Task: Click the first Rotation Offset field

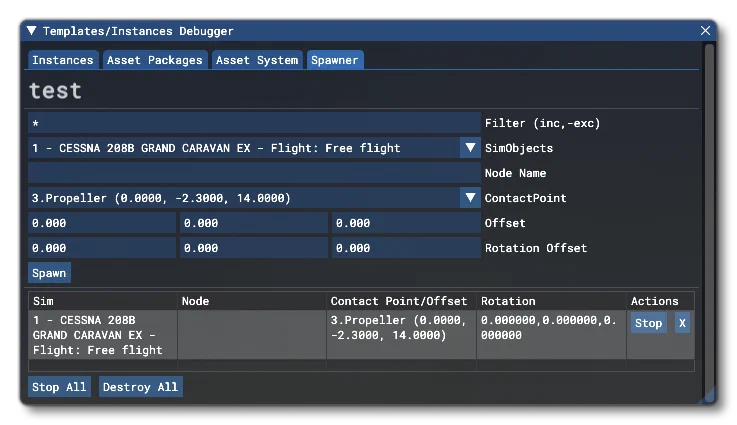Action: click(x=102, y=248)
